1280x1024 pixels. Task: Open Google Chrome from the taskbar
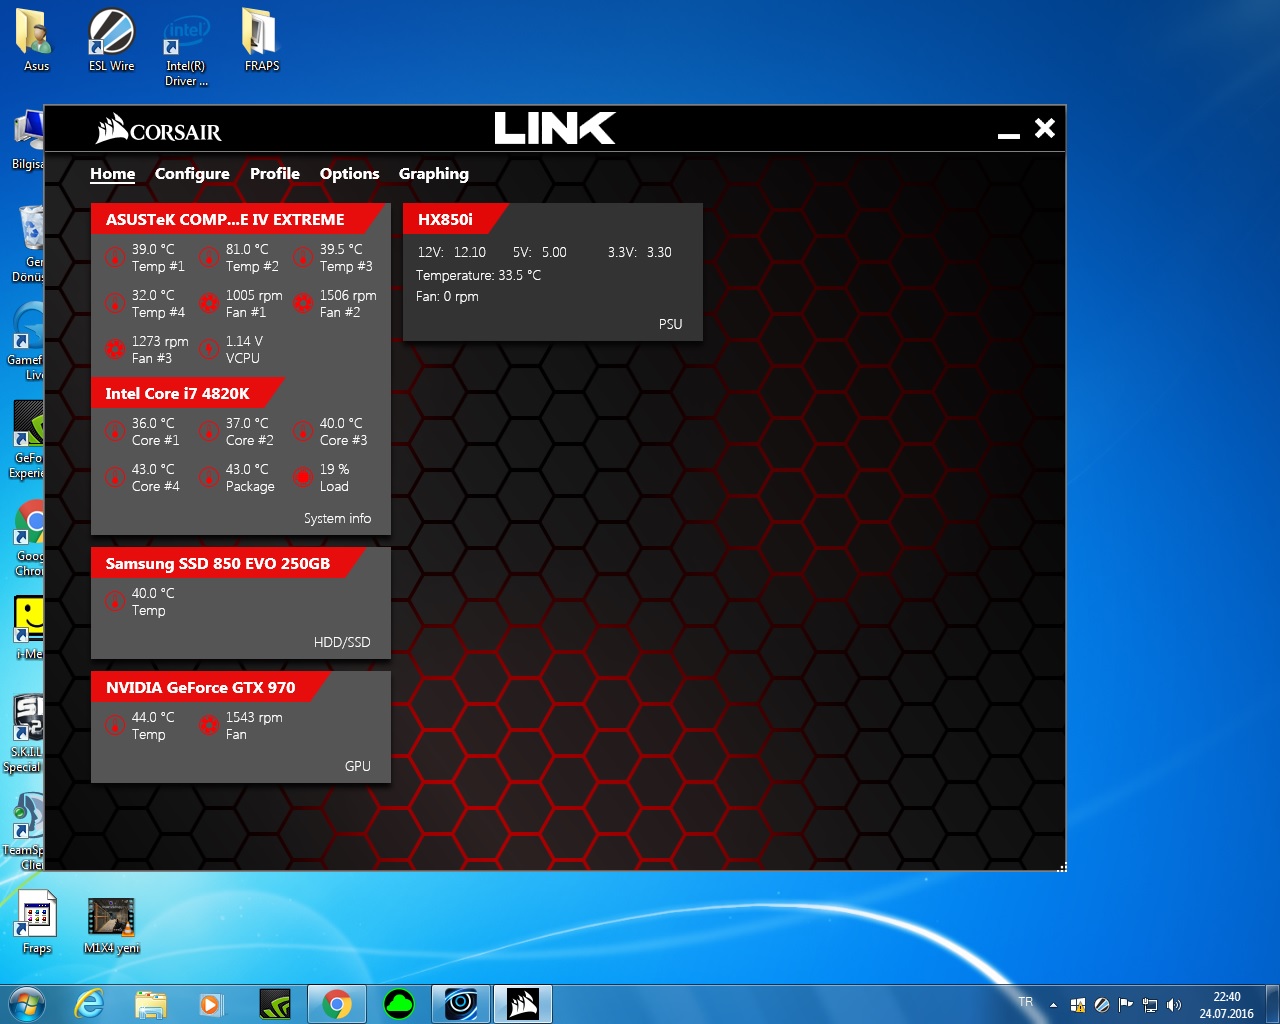337,1004
